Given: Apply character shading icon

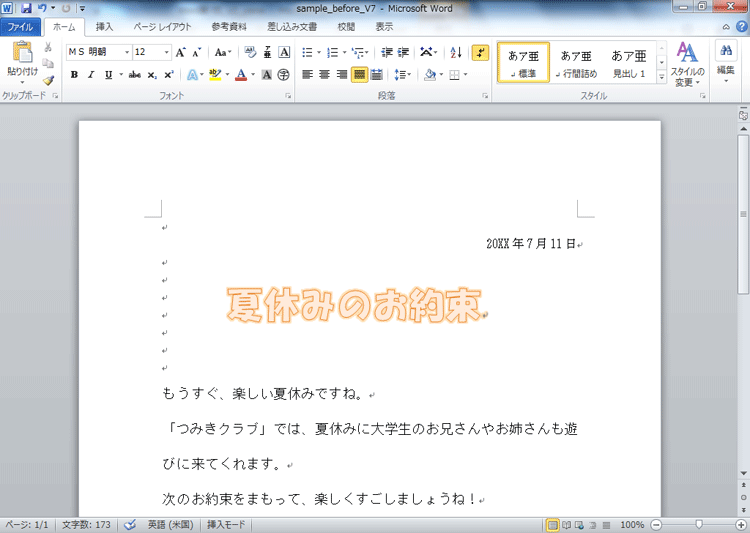Looking at the screenshot, I should [267, 75].
